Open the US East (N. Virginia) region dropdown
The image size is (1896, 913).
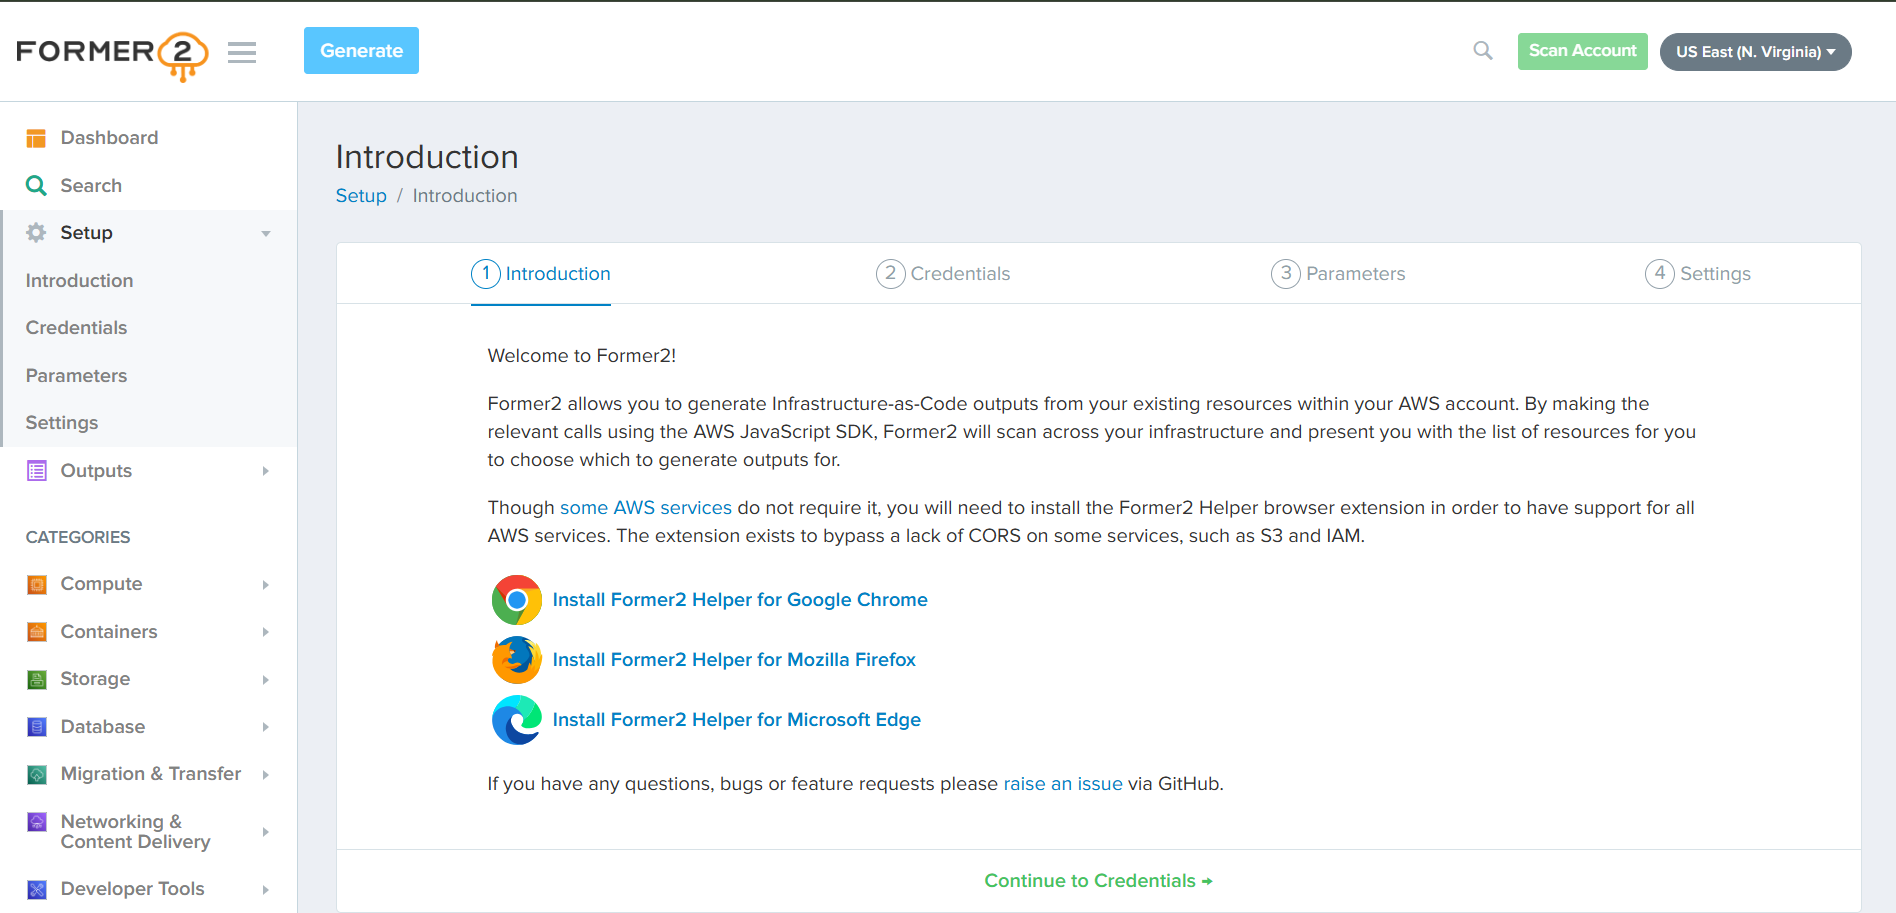click(x=1755, y=51)
